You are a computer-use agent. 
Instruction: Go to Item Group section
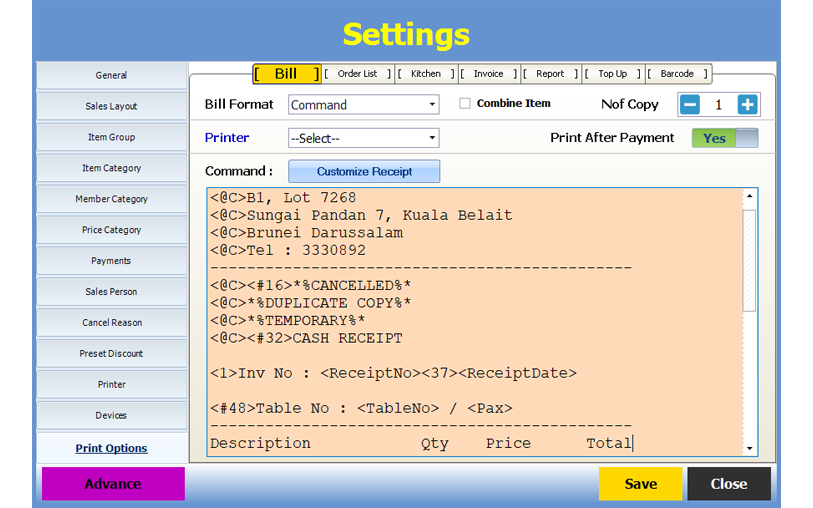pos(111,137)
